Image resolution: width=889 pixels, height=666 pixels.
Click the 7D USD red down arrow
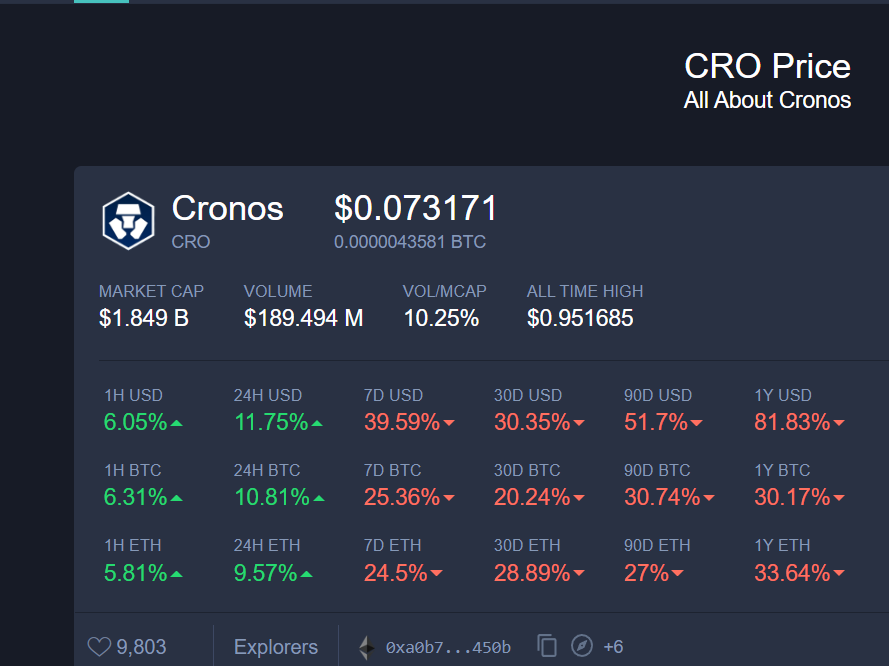coord(448,423)
